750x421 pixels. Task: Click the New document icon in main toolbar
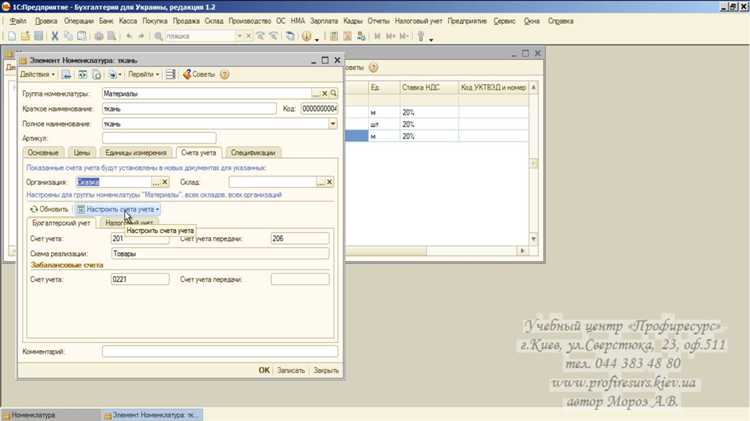(12, 36)
